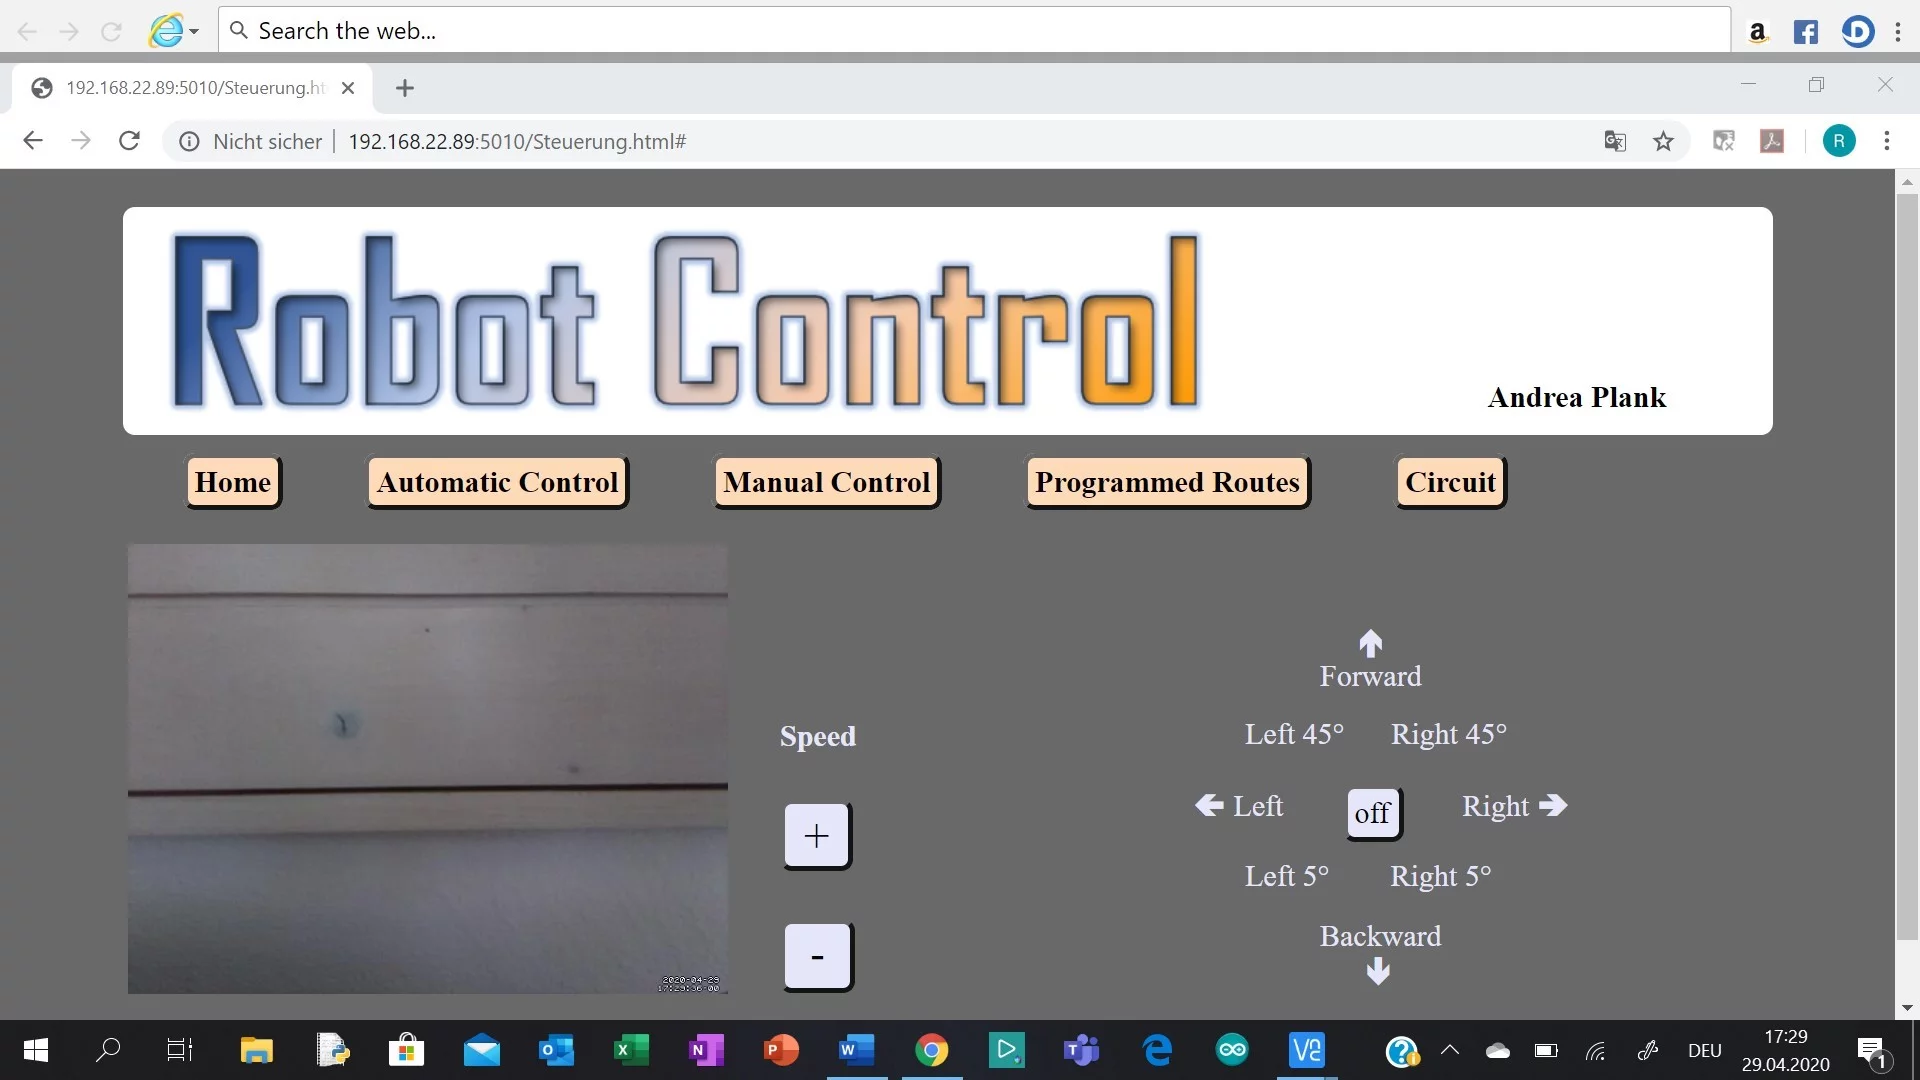Open File Explorer from taskbar
This screenshot has width=1920, height=1080.
pyautogui.click(x=257, y=1050)
